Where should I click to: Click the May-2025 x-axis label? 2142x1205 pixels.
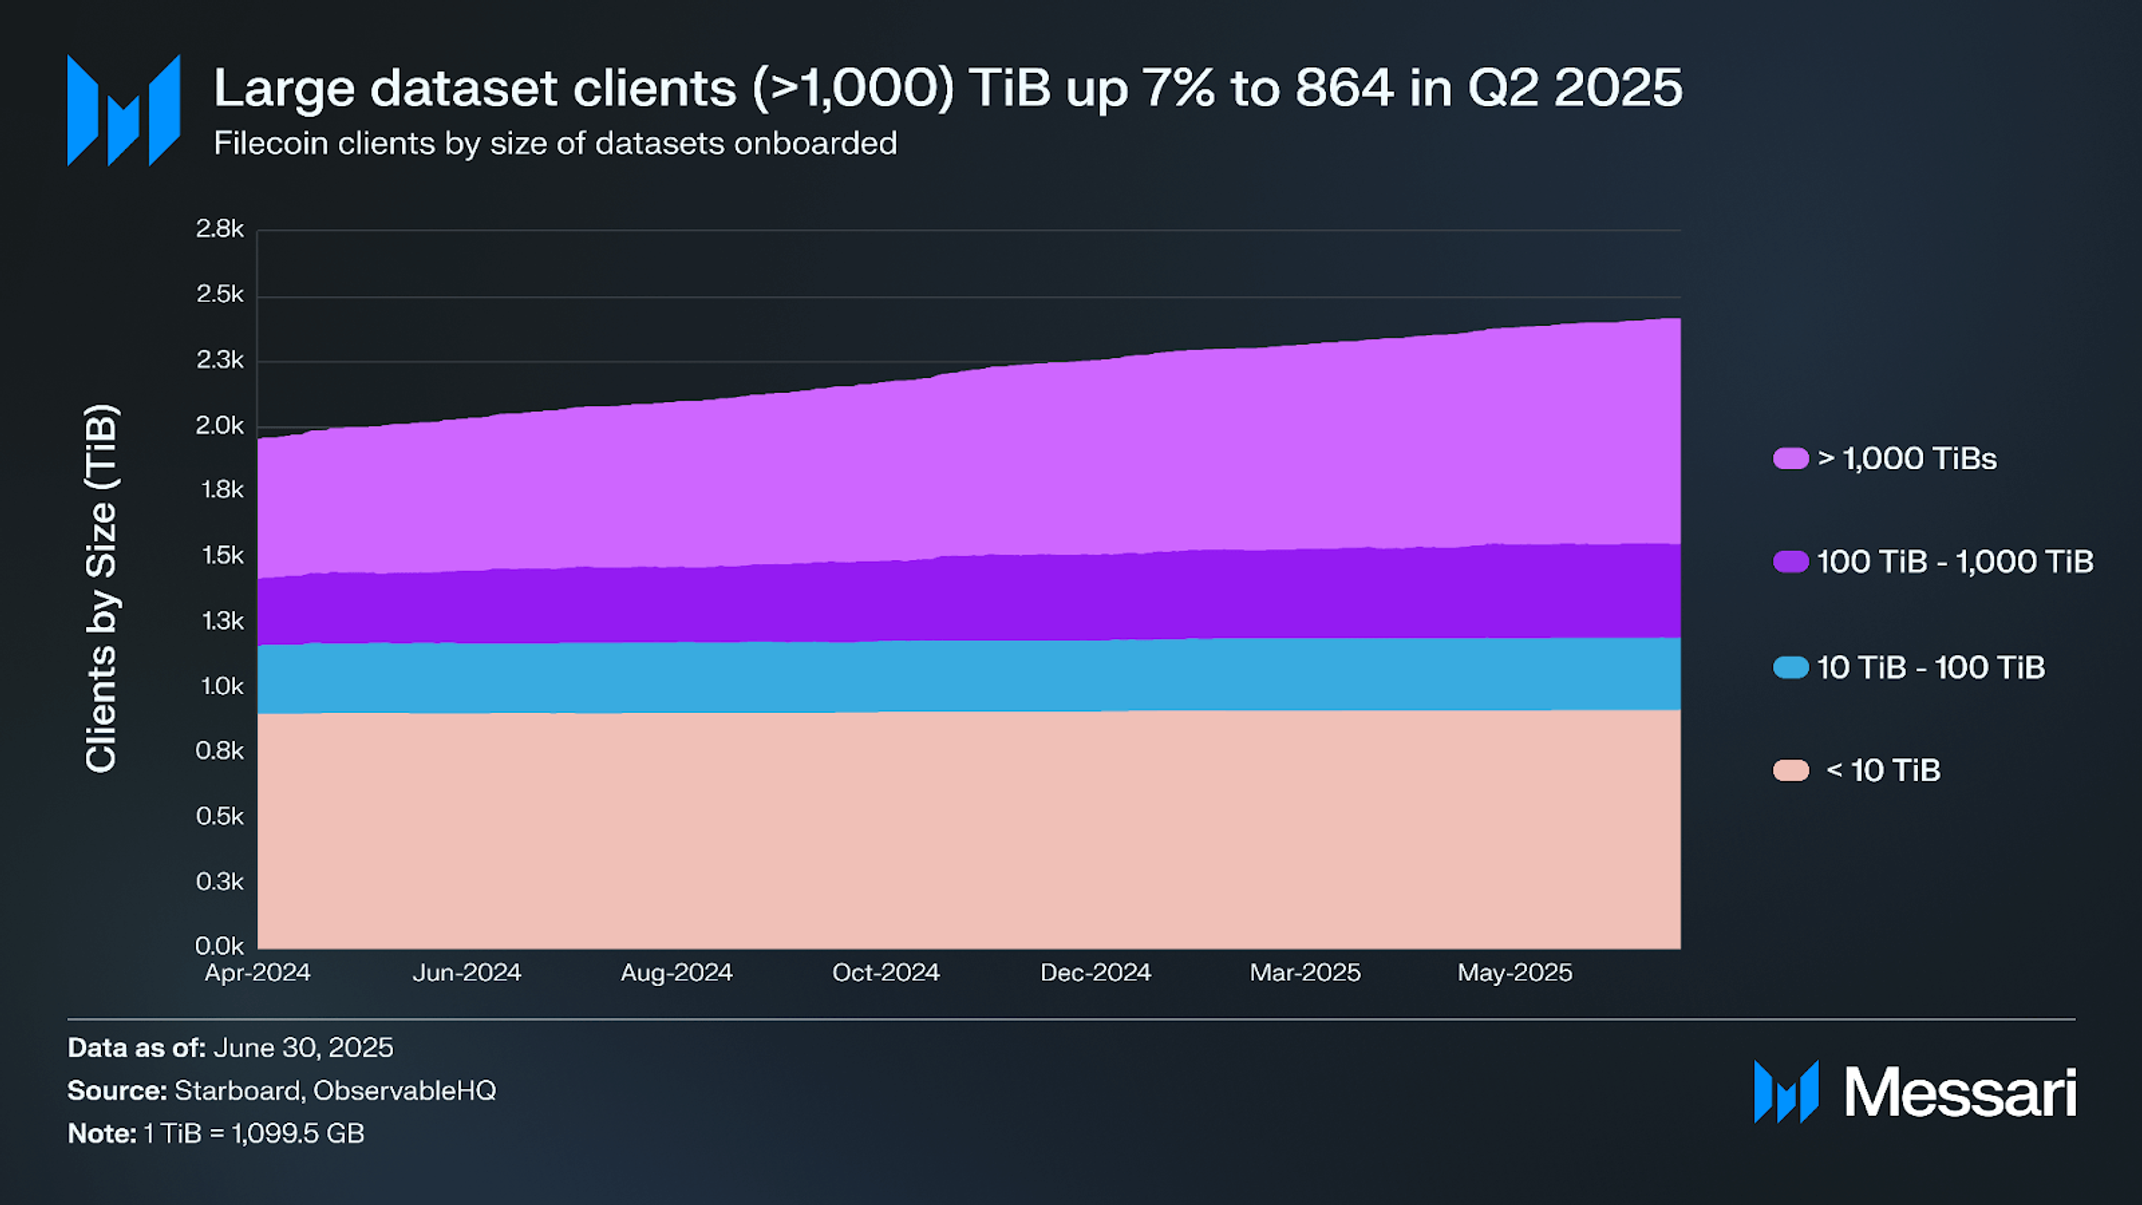tap(1515, 973)
